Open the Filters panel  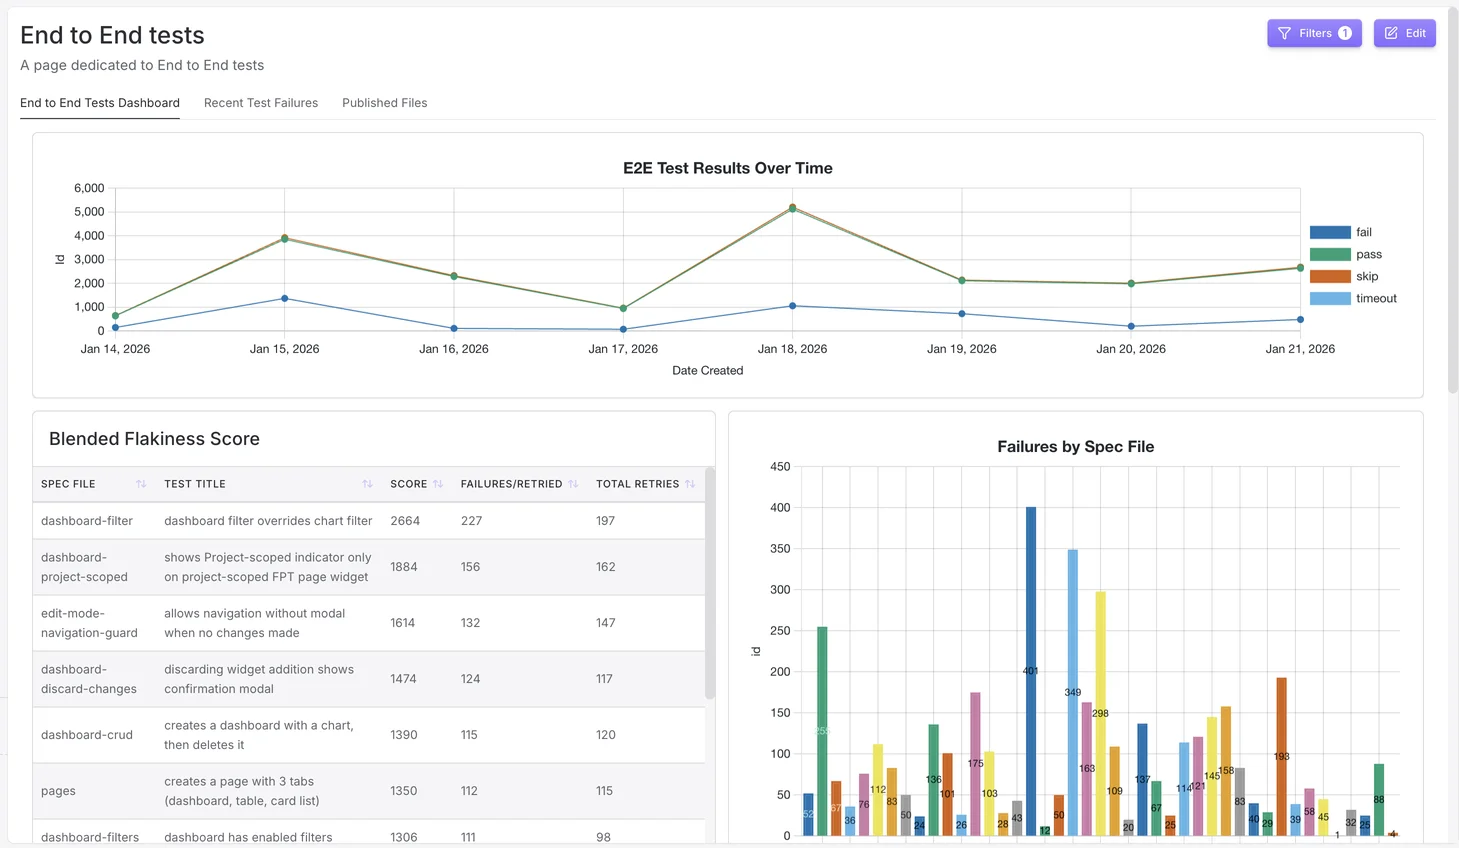click(x=1314, y=33)
